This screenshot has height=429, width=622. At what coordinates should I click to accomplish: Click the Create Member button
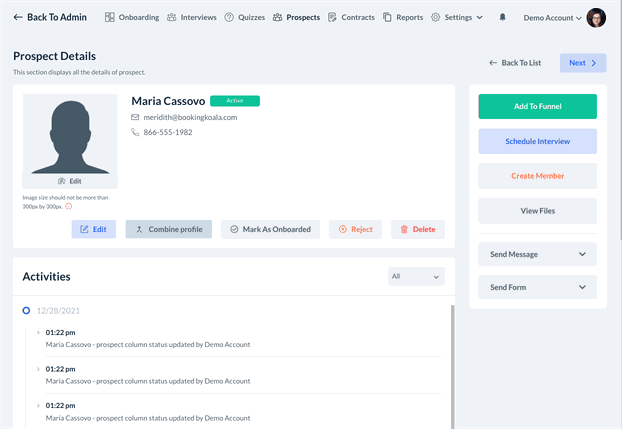pos(538,176)
